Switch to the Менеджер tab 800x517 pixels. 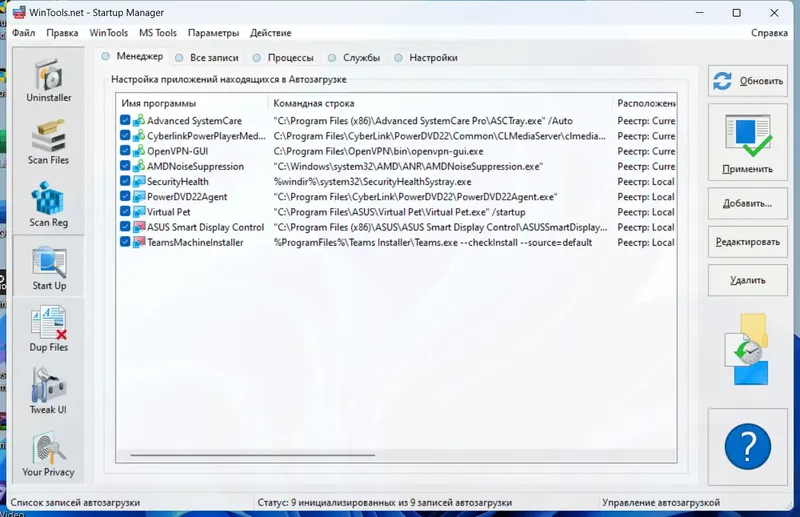pyautogui.click(x=132, y=56)
